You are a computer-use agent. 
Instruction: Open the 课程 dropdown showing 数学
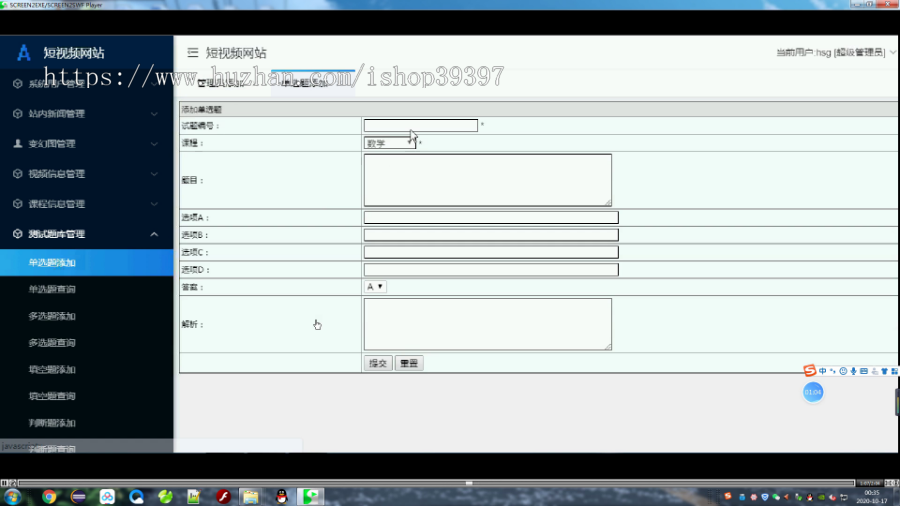point(390,143)
